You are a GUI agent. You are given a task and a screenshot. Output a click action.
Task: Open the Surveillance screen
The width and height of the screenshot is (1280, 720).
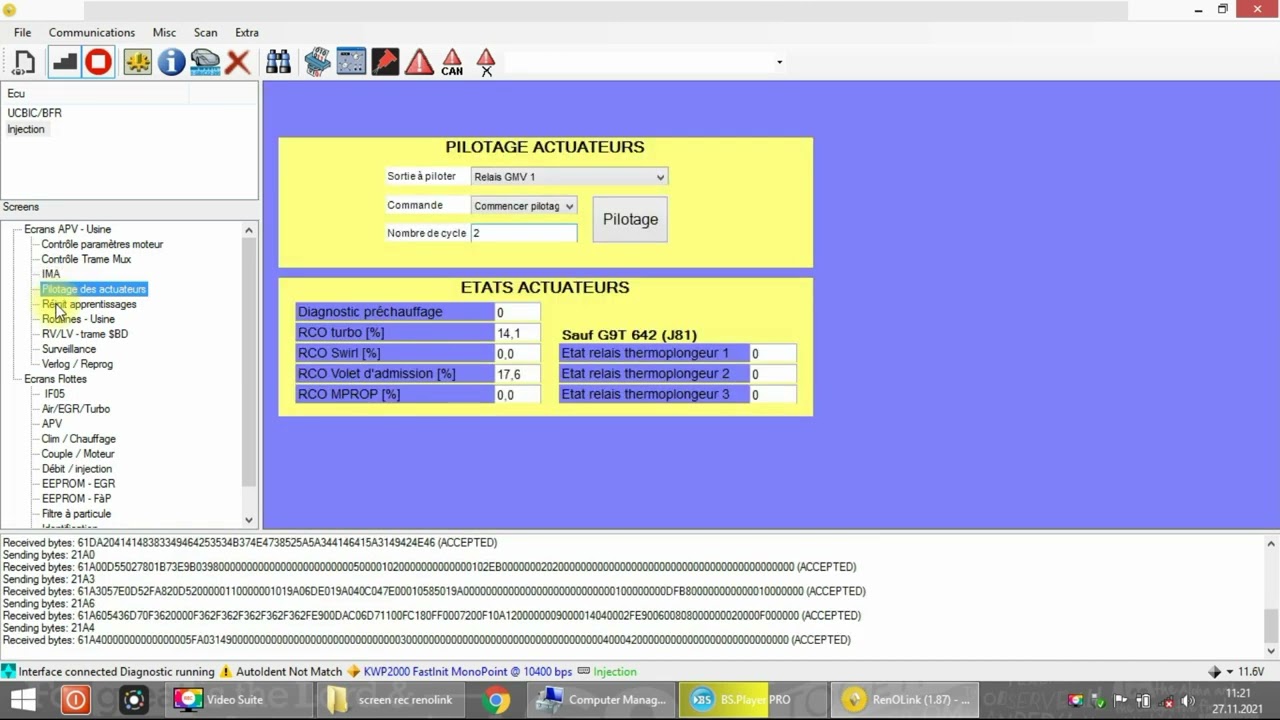tap(69, 349)
